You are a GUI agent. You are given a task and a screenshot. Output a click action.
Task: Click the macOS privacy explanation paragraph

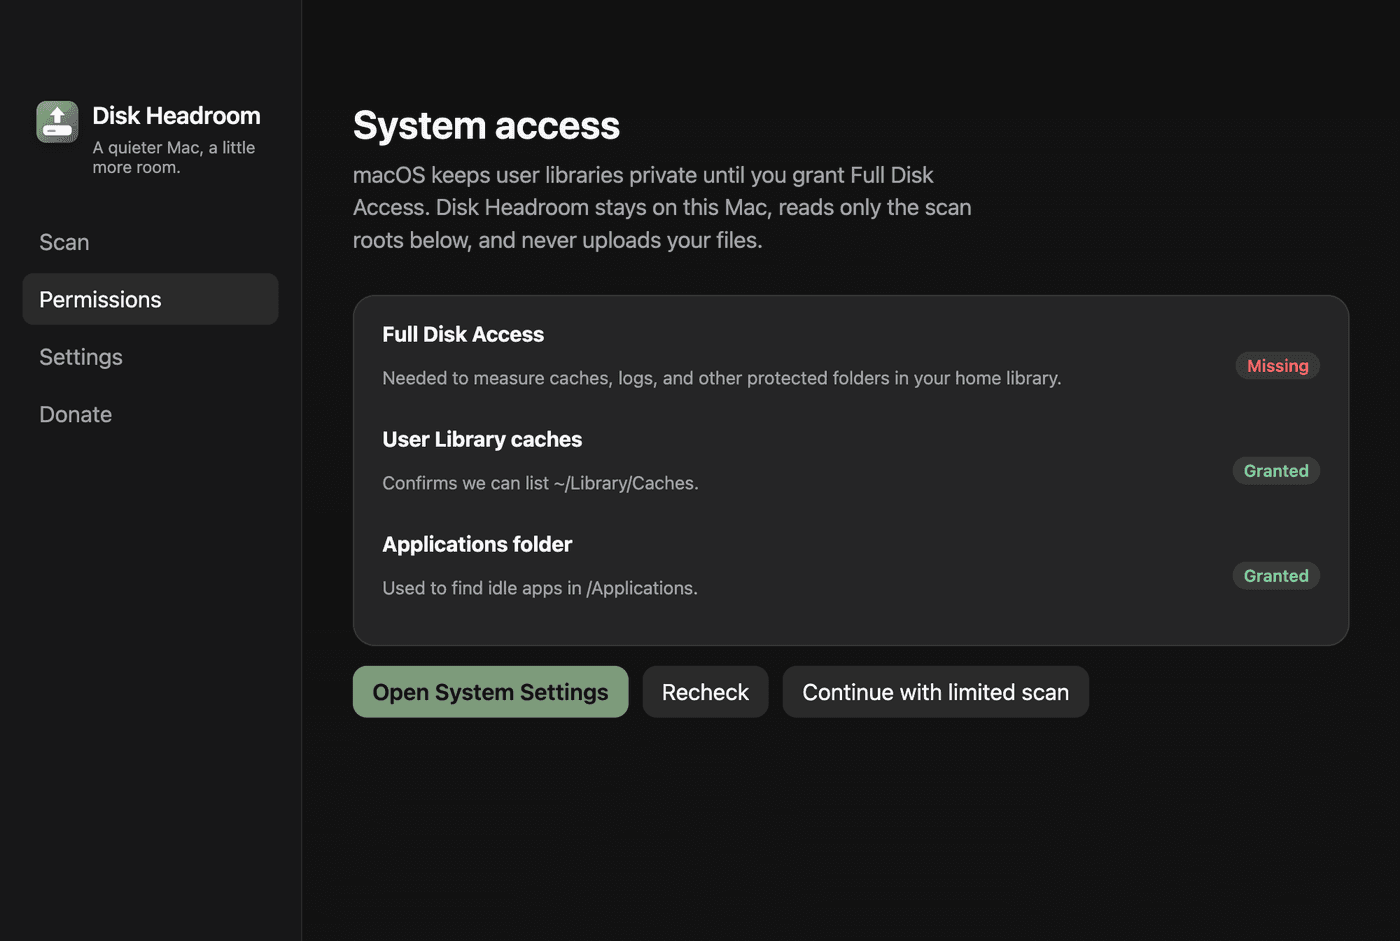coord(662,208)
